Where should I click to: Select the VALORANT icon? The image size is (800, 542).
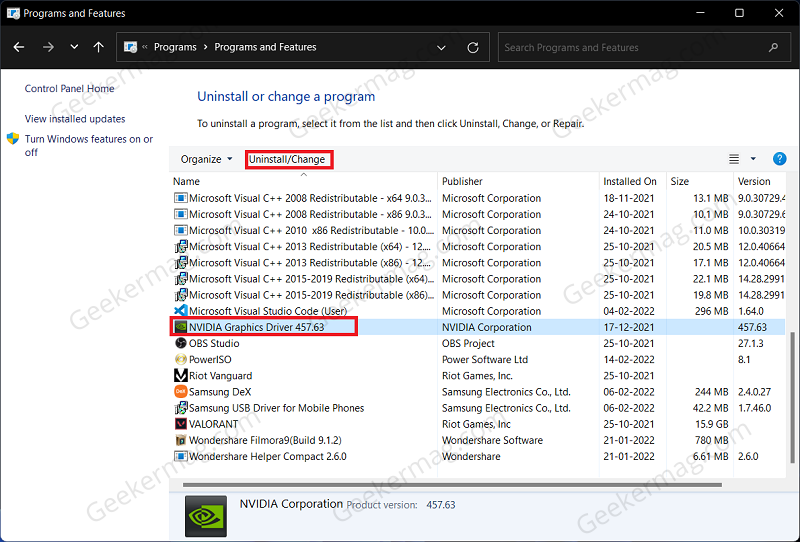pyautogui.click(x=181, y=424)
